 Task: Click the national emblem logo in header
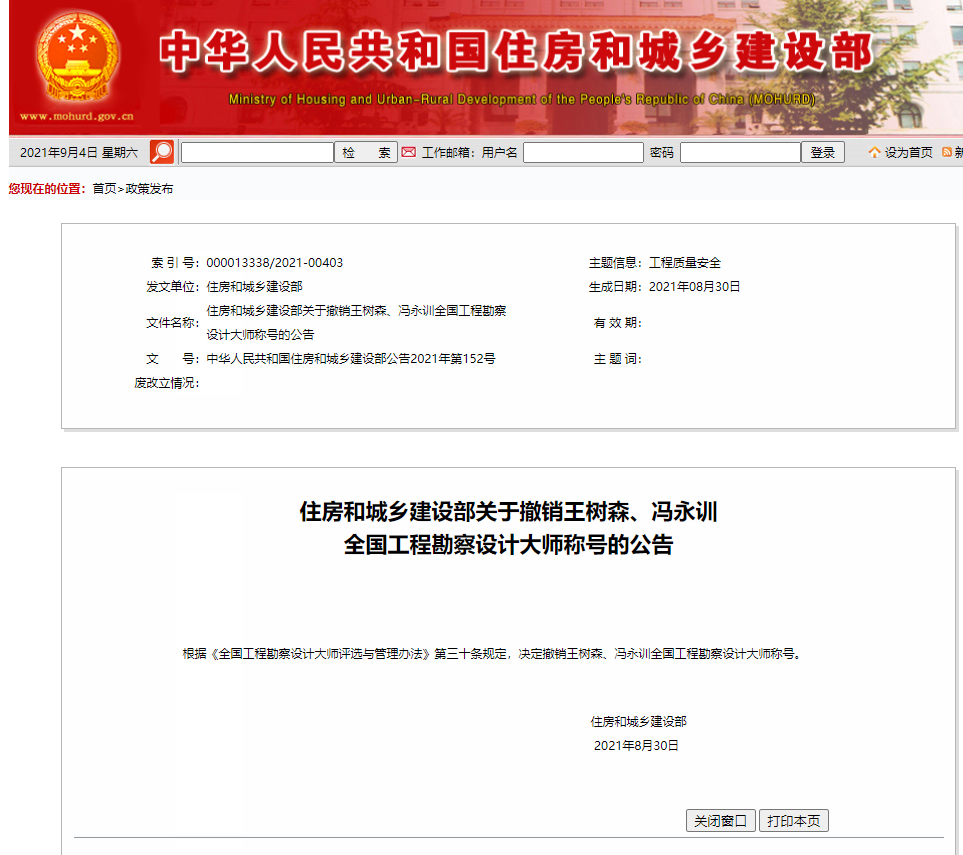pyautogui.click(x=77, y=57)
